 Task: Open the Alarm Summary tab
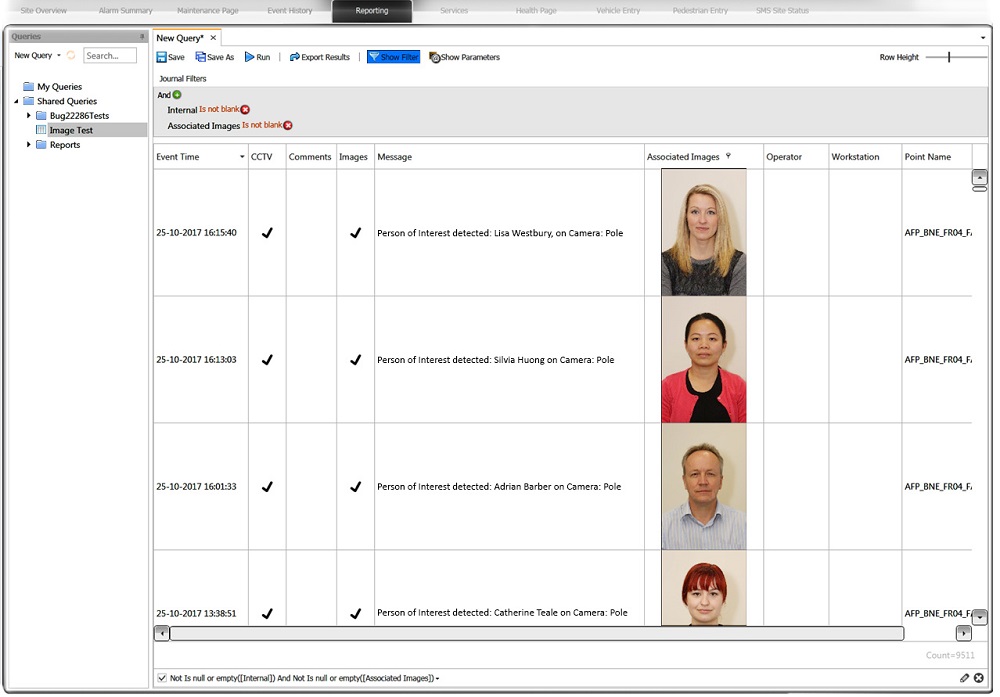126,11
